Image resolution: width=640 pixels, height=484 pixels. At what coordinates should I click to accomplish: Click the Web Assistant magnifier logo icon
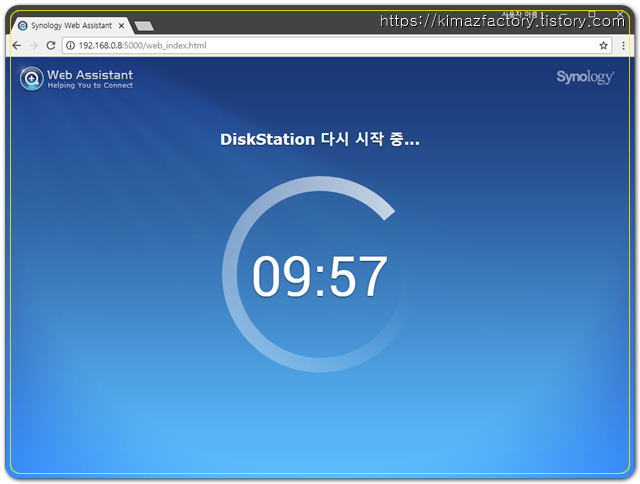pos(31,78)
